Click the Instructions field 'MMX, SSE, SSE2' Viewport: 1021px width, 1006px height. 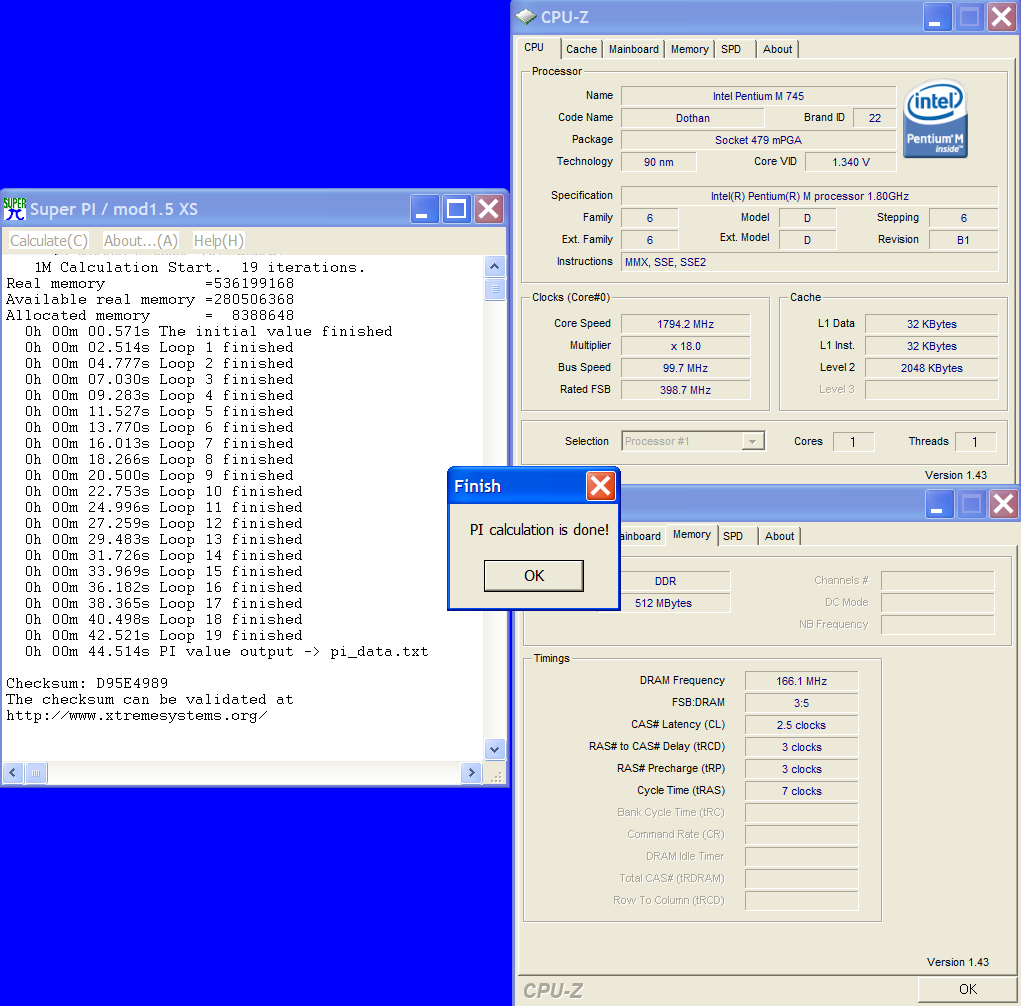point(809,262)
